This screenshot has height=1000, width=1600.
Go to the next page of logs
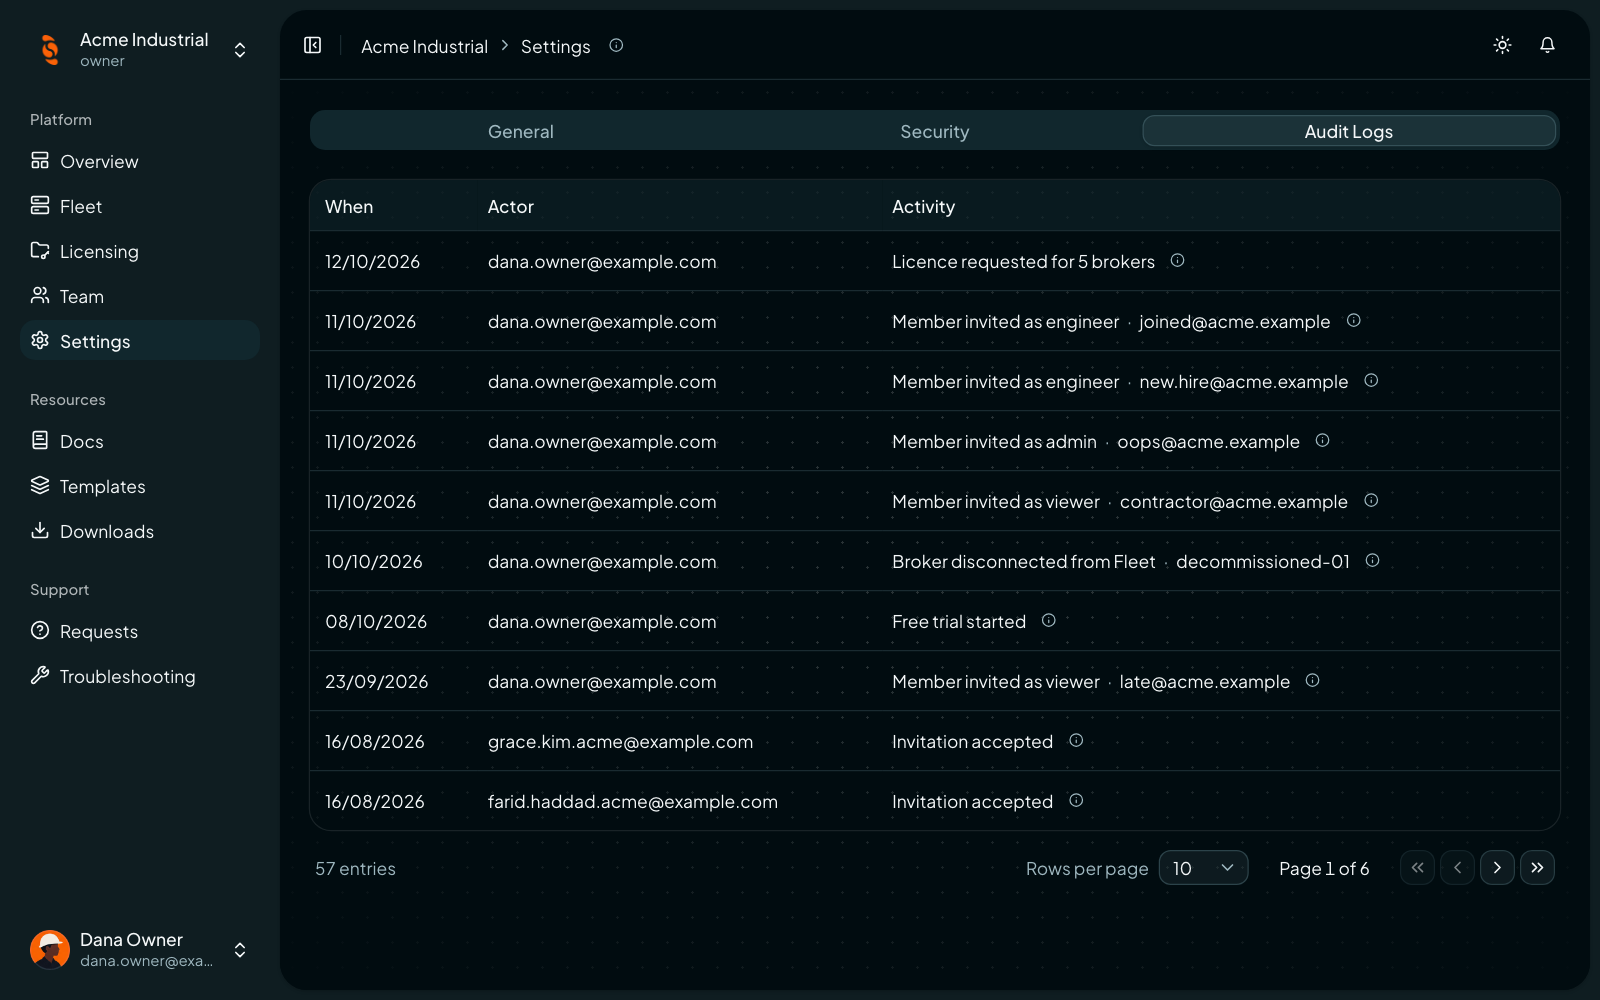click(x=1497, y=868)
